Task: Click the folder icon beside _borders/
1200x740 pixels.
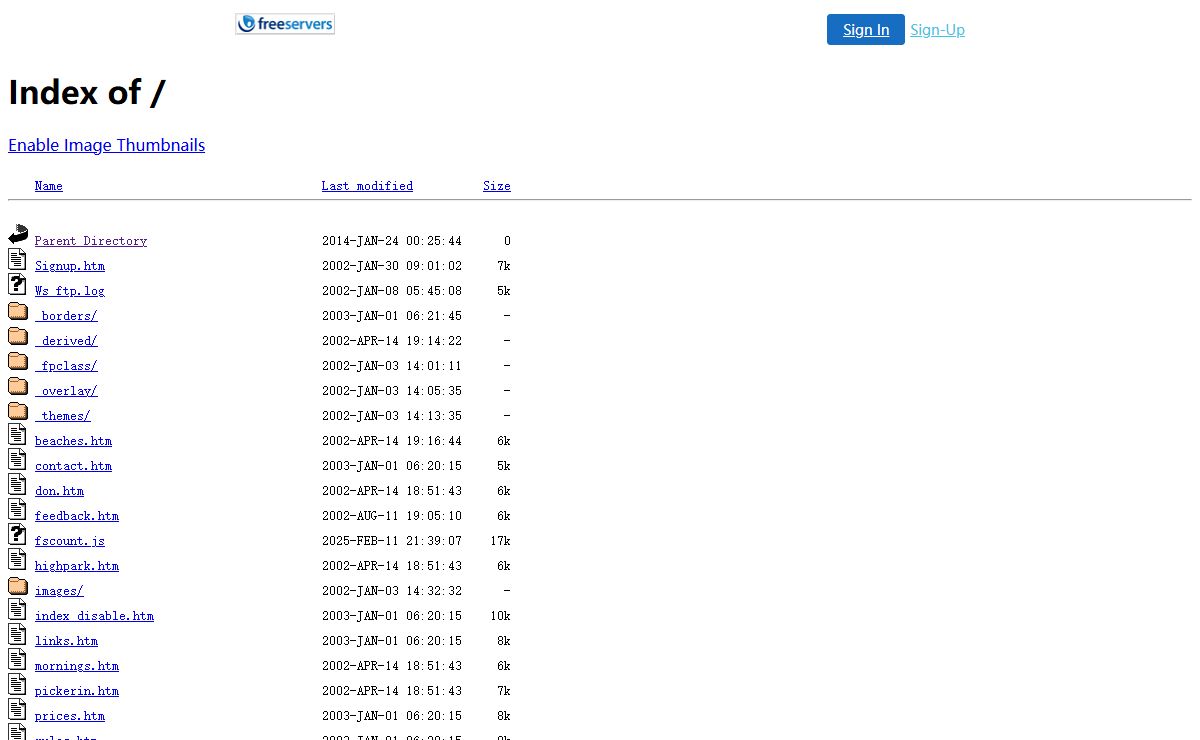Action: point(18,311)
